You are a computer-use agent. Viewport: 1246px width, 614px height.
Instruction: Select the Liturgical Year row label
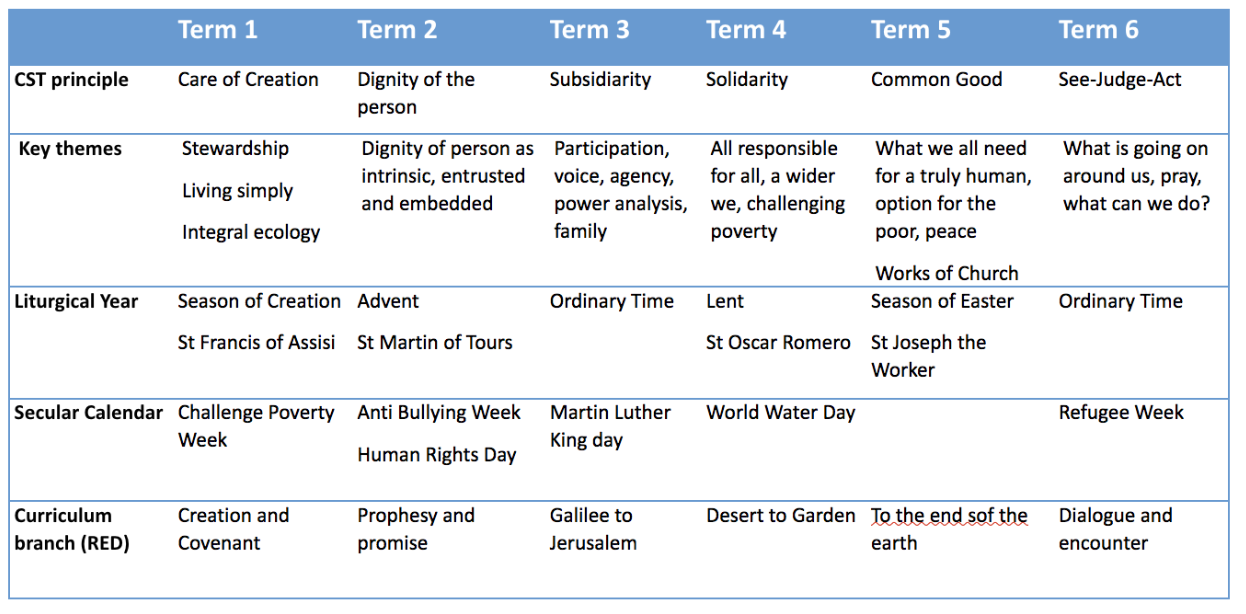point(76,301)
